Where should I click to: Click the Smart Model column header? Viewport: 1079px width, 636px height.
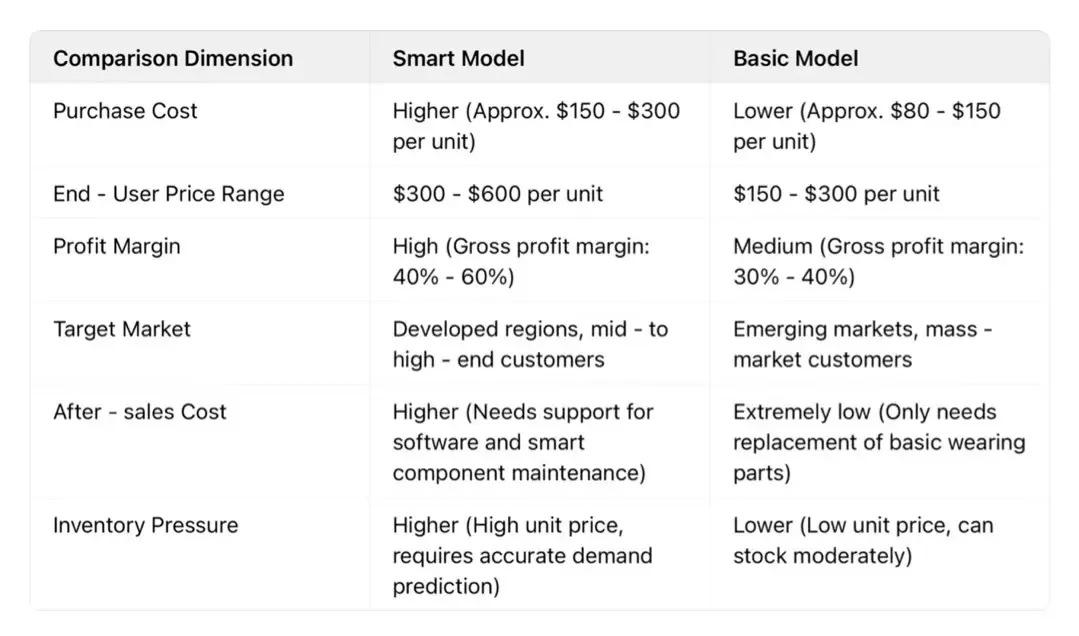tap(458, 58)
